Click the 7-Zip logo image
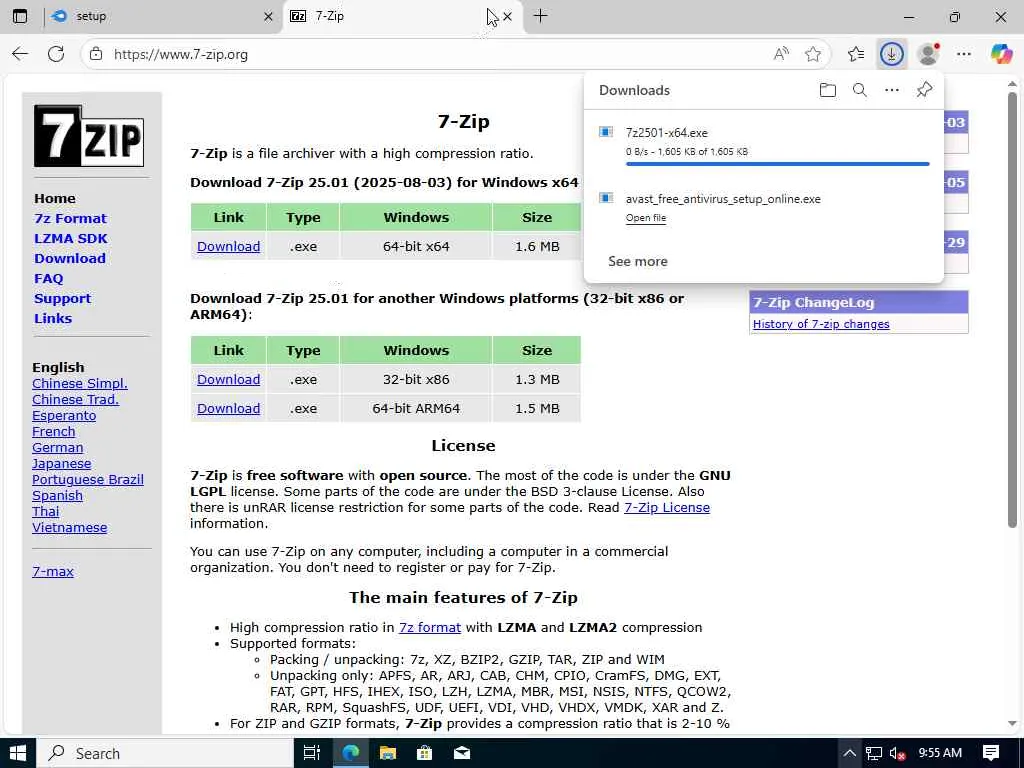 tap(89, 136)
